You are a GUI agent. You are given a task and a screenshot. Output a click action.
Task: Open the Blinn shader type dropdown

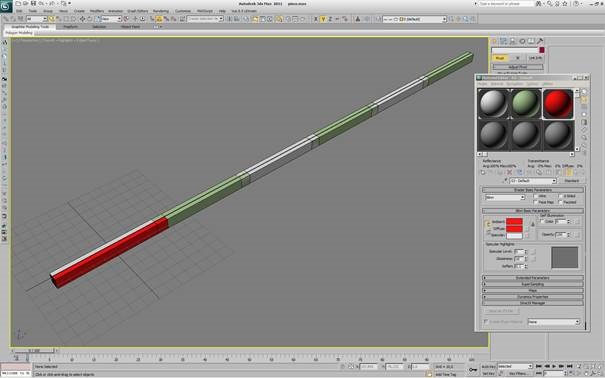pos(505,197)
